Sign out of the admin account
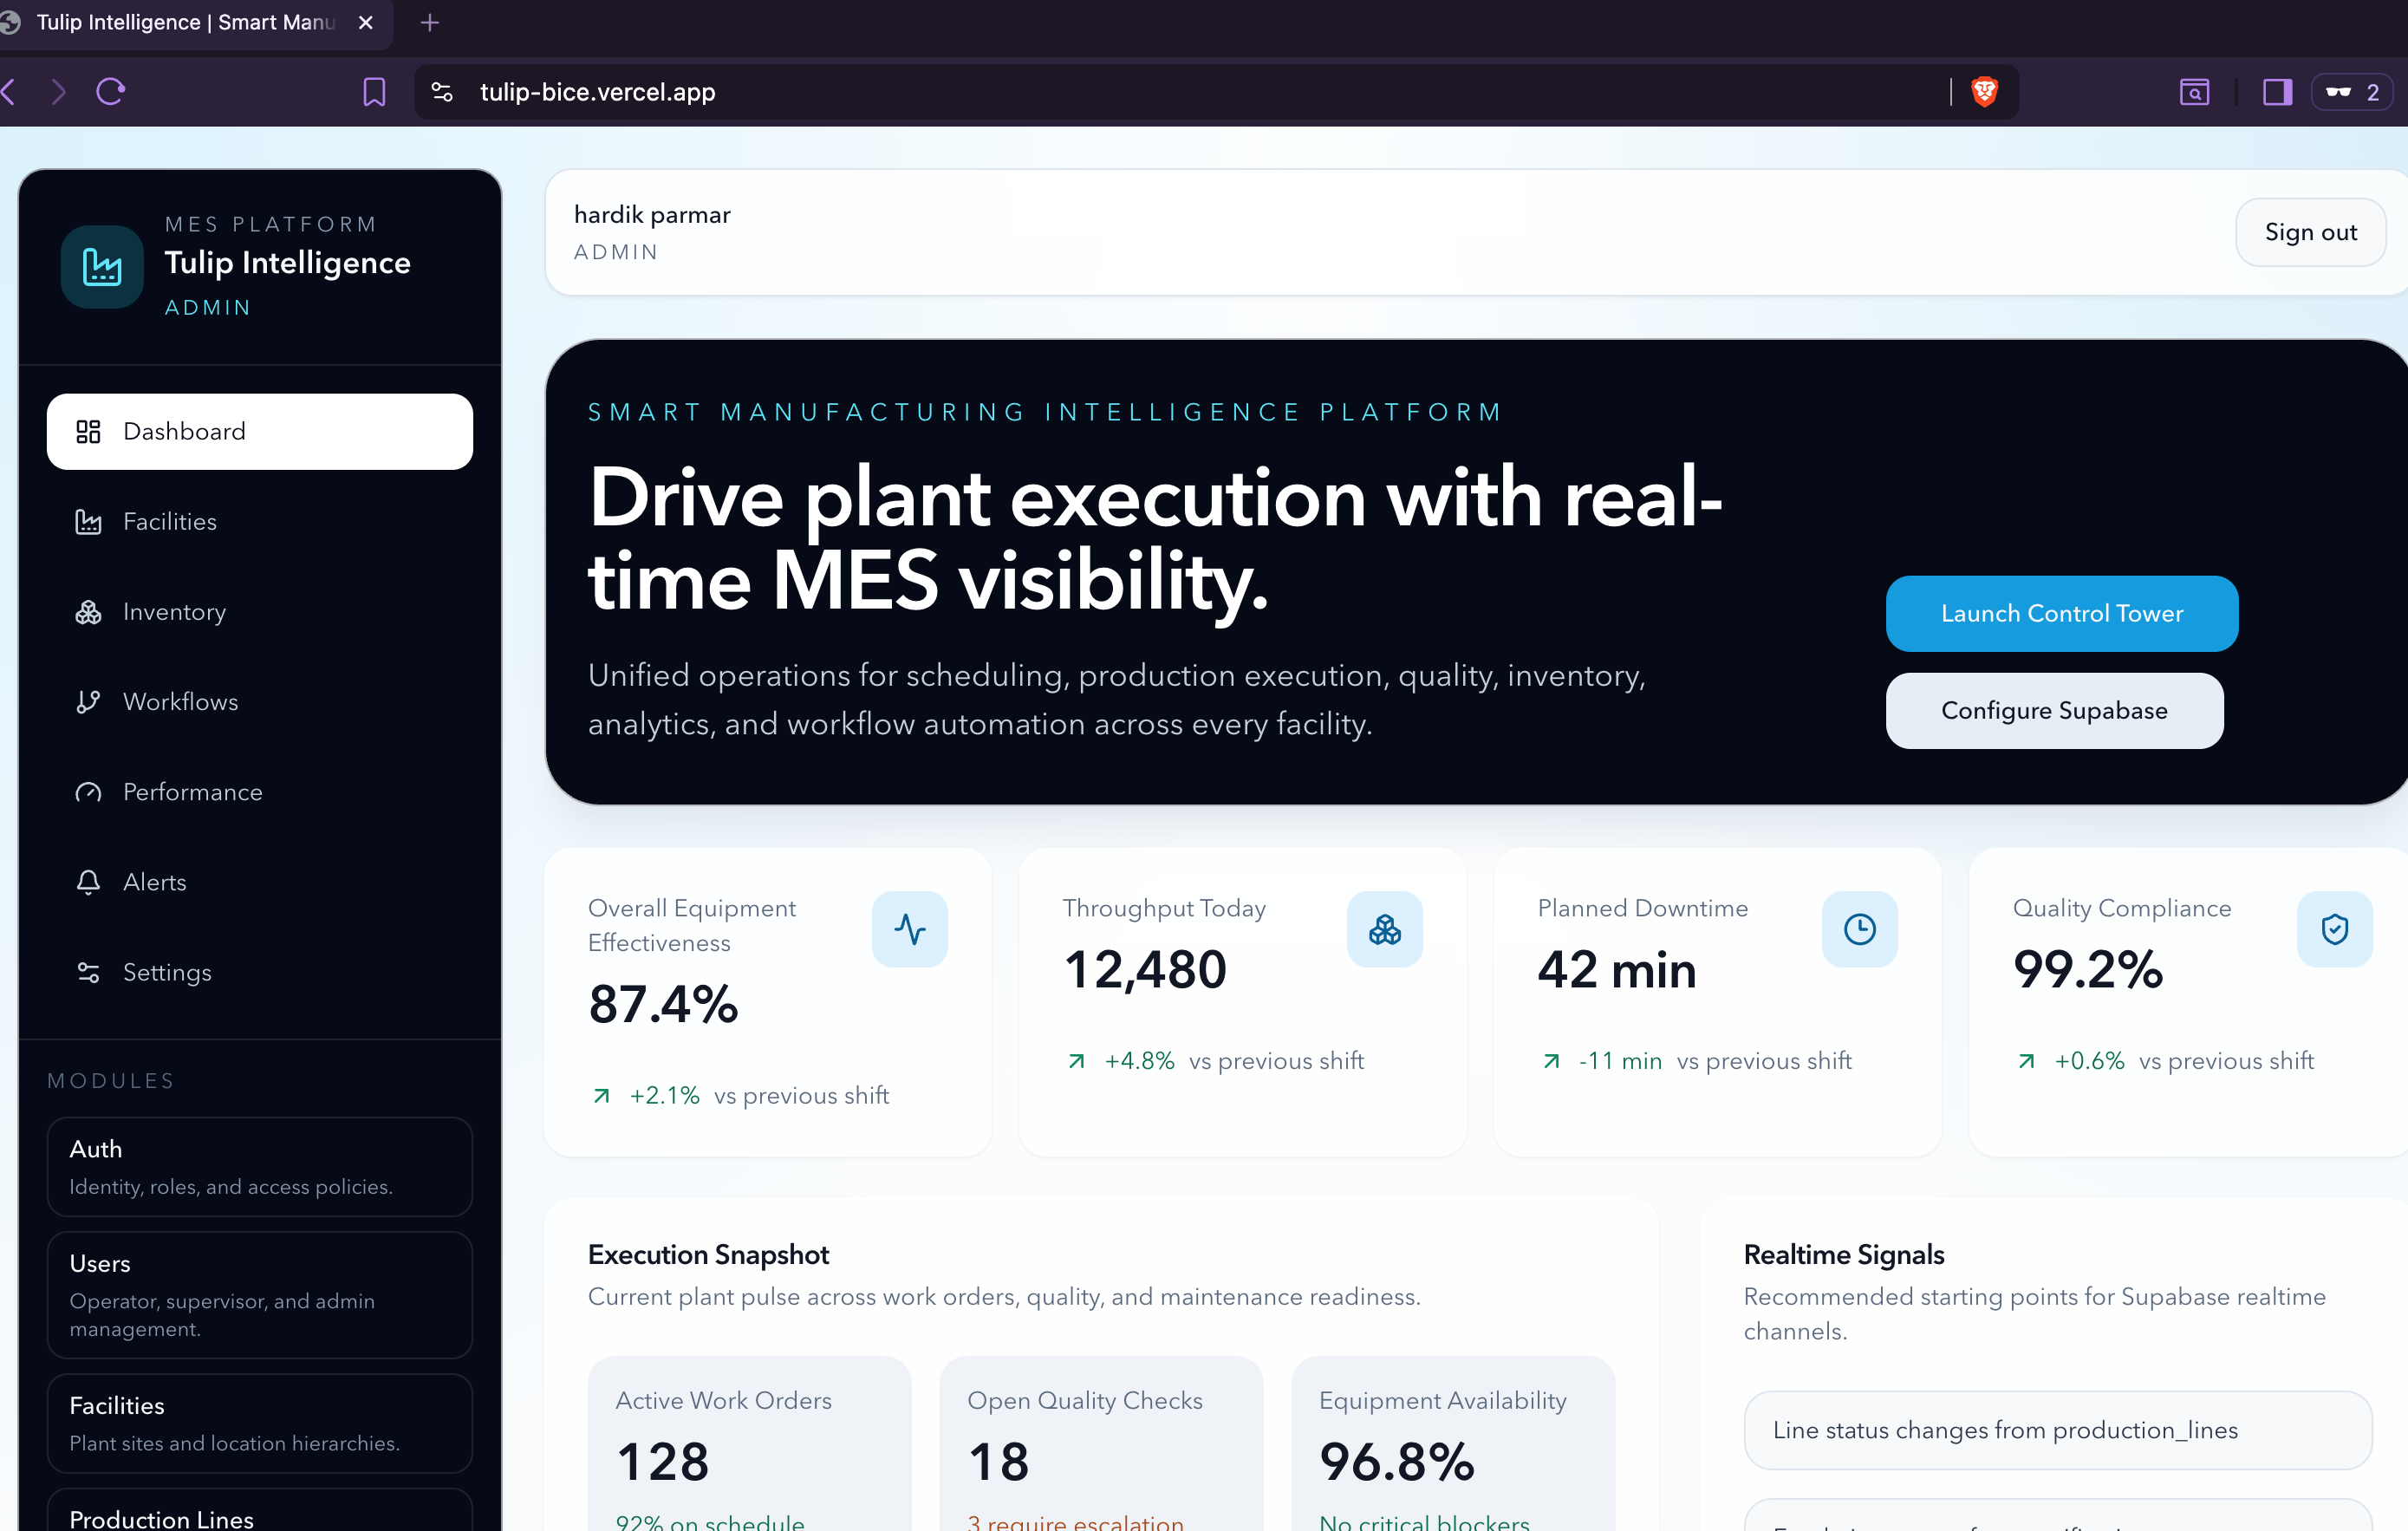Viewport: 2408px width, 1531px height. pos(2310,231)
